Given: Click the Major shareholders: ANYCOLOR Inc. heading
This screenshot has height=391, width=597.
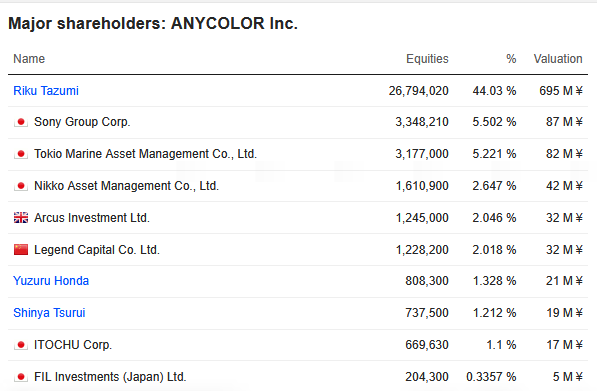Looking at the screenshot, I should coord(153,23).
